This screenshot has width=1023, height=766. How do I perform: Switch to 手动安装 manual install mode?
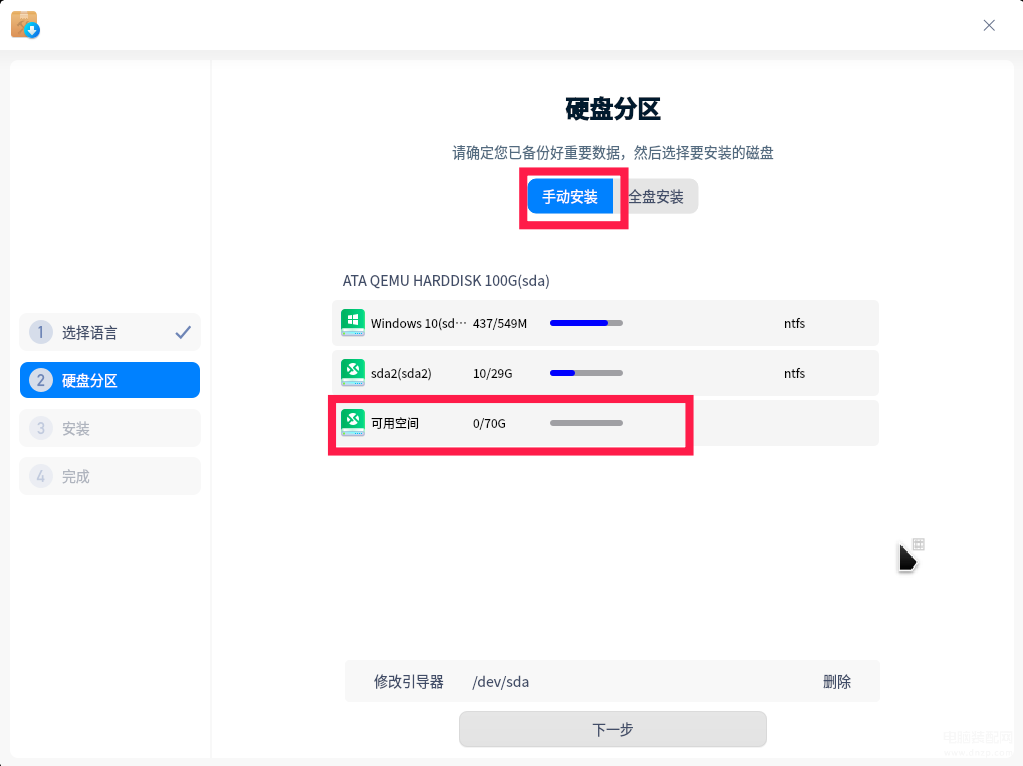(x=570, y=196)
